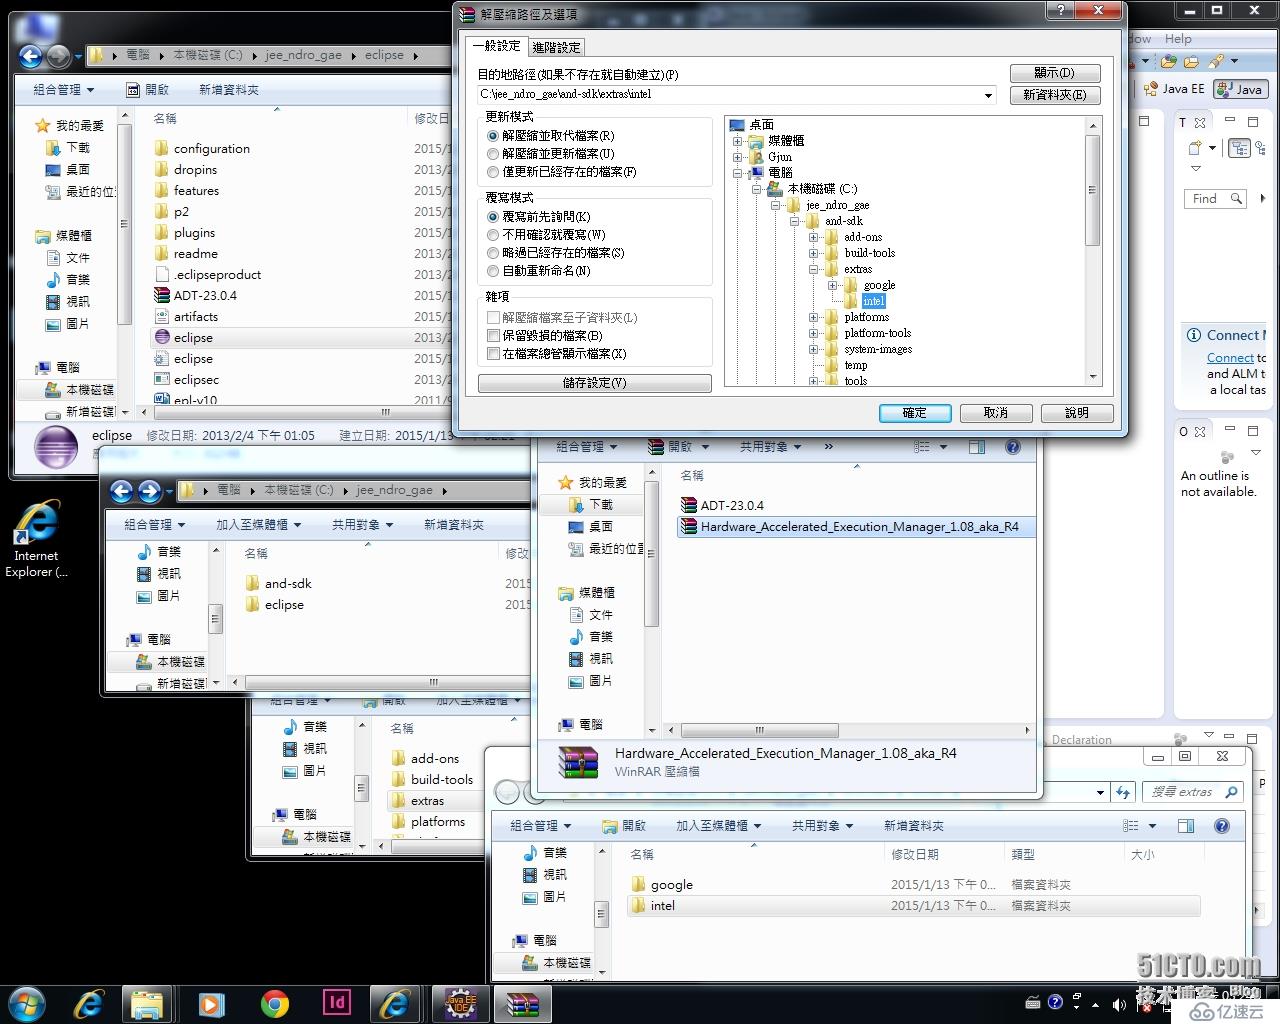Viewport: 1280px width, 1024px height.
Task: Click forward arrow in jee_ndro_gae window
Action: click(x=150, y=491)
